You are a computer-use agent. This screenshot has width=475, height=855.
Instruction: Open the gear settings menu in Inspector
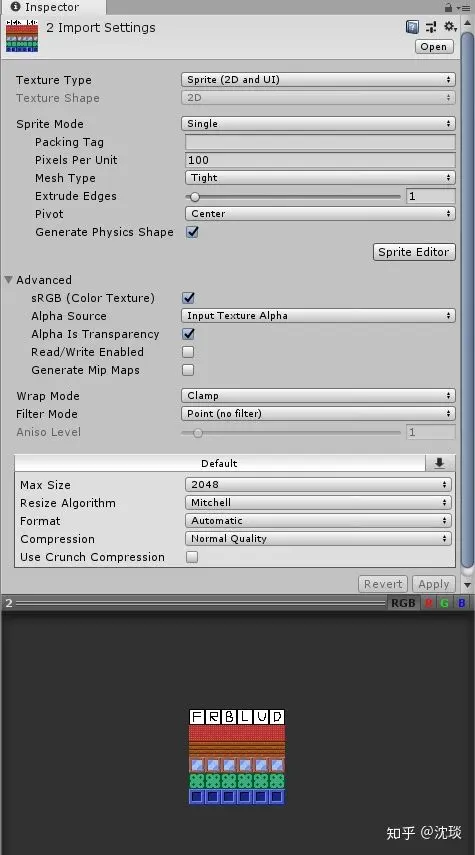click(450, 26)
